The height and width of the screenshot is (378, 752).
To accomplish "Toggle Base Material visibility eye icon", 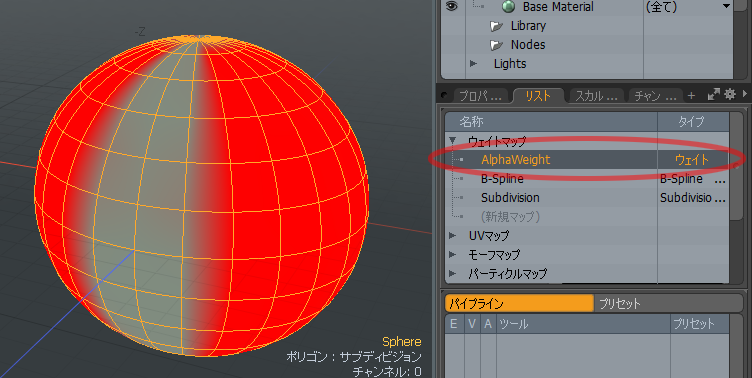I will point(452,6).
